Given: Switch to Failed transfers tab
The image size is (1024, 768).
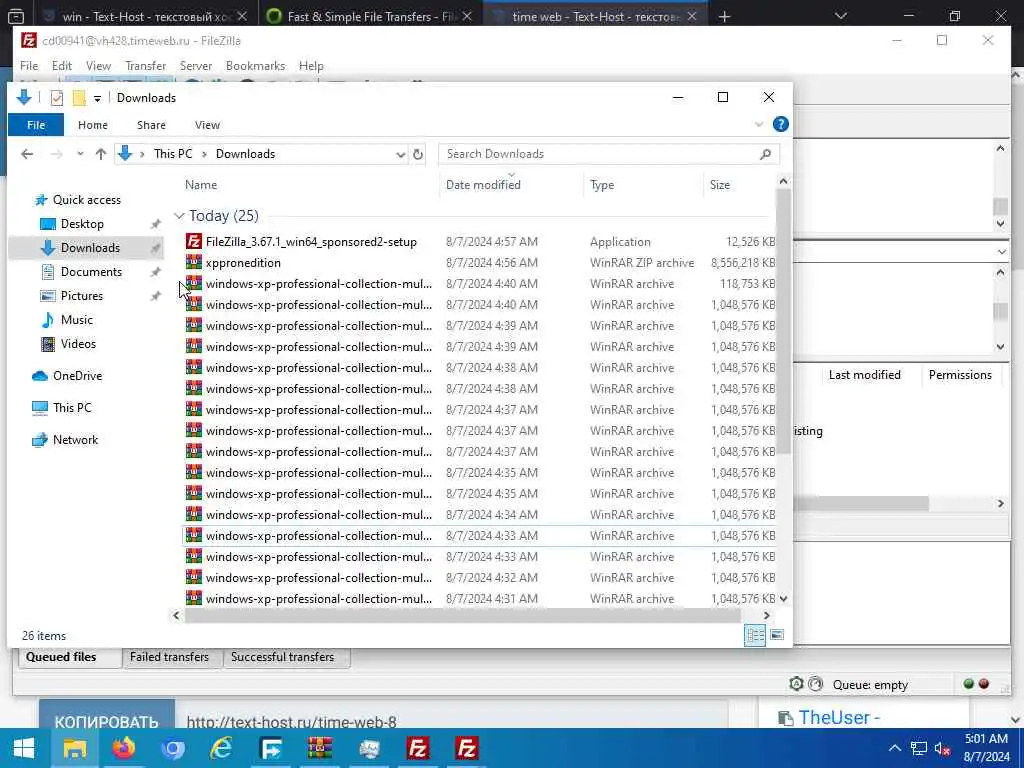Looking at the screenshot, I should (x=169, y=658).
